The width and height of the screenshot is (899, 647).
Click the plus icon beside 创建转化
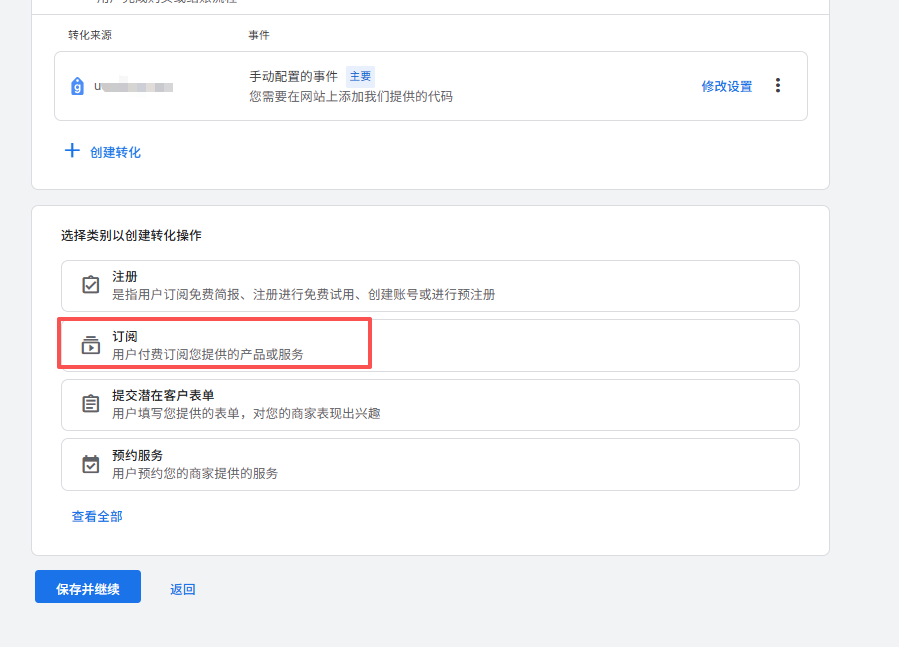(x=72, y=151)
